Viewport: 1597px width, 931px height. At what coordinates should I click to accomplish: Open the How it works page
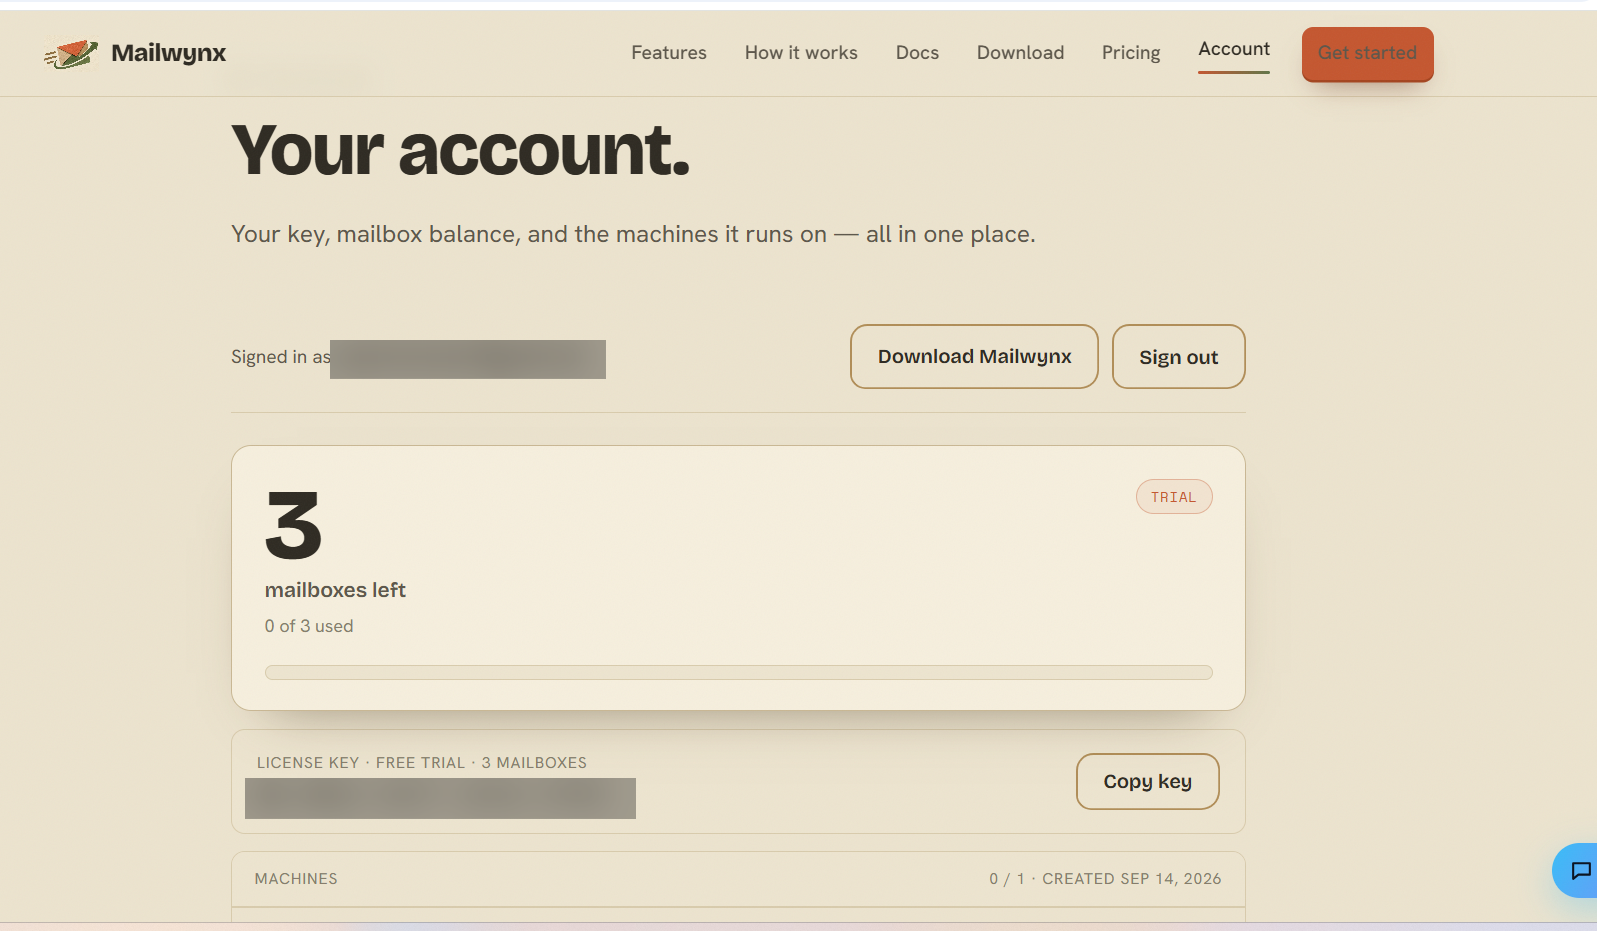[801, 53]
